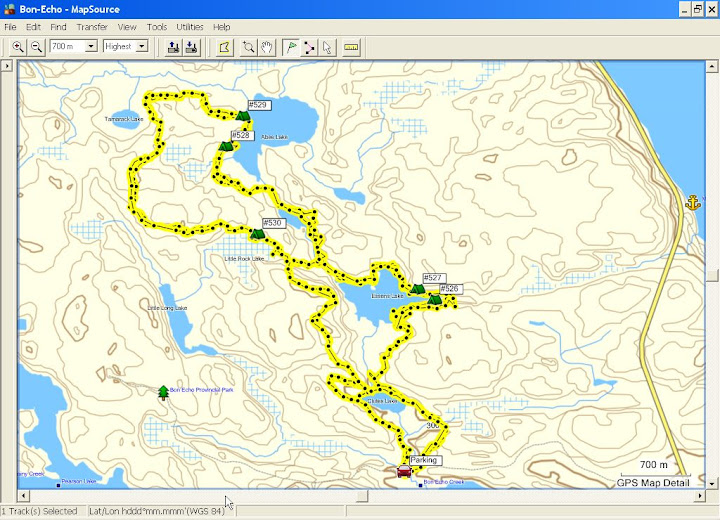
Task: Click the horizontal scrollbar thumb
Action: click(x=362, y=496)
